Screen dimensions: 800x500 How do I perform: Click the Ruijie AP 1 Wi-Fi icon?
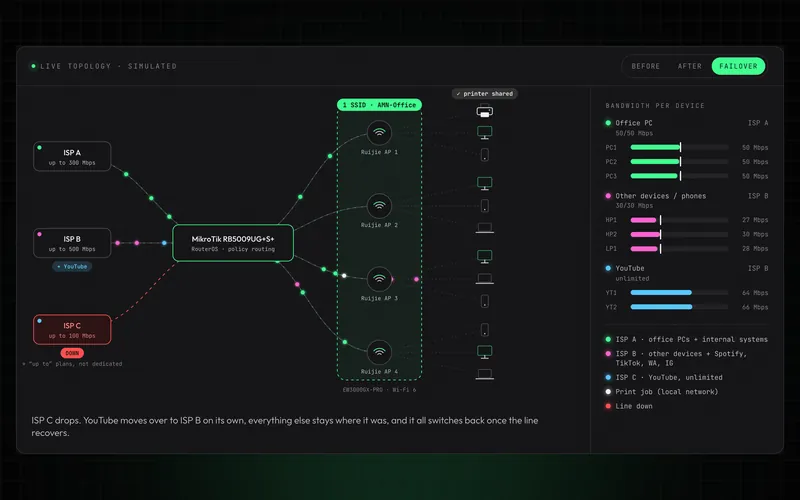pyautogui.click(x=379, y=133)
